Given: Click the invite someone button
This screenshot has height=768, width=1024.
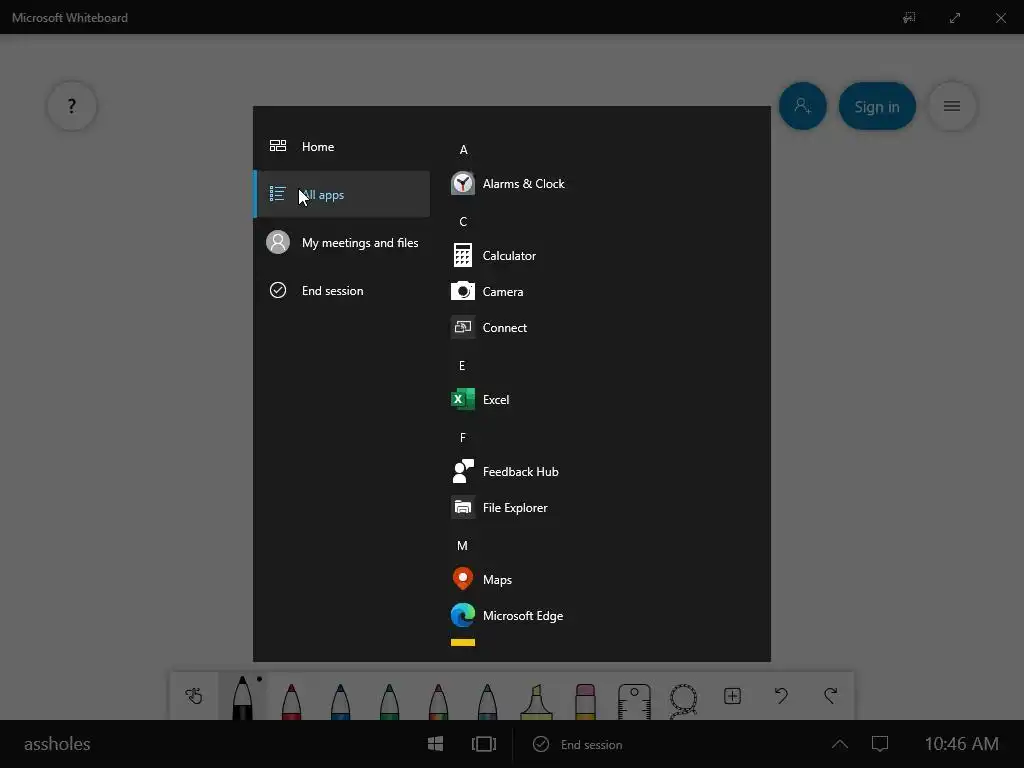Looking at the screenshot, I should pos(803,106).
